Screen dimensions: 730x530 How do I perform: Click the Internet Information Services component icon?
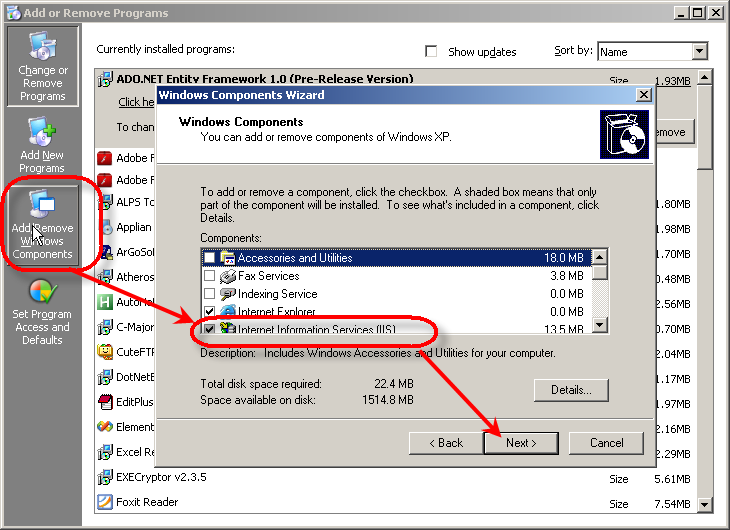pyautogui.click(x=228, y=327)
